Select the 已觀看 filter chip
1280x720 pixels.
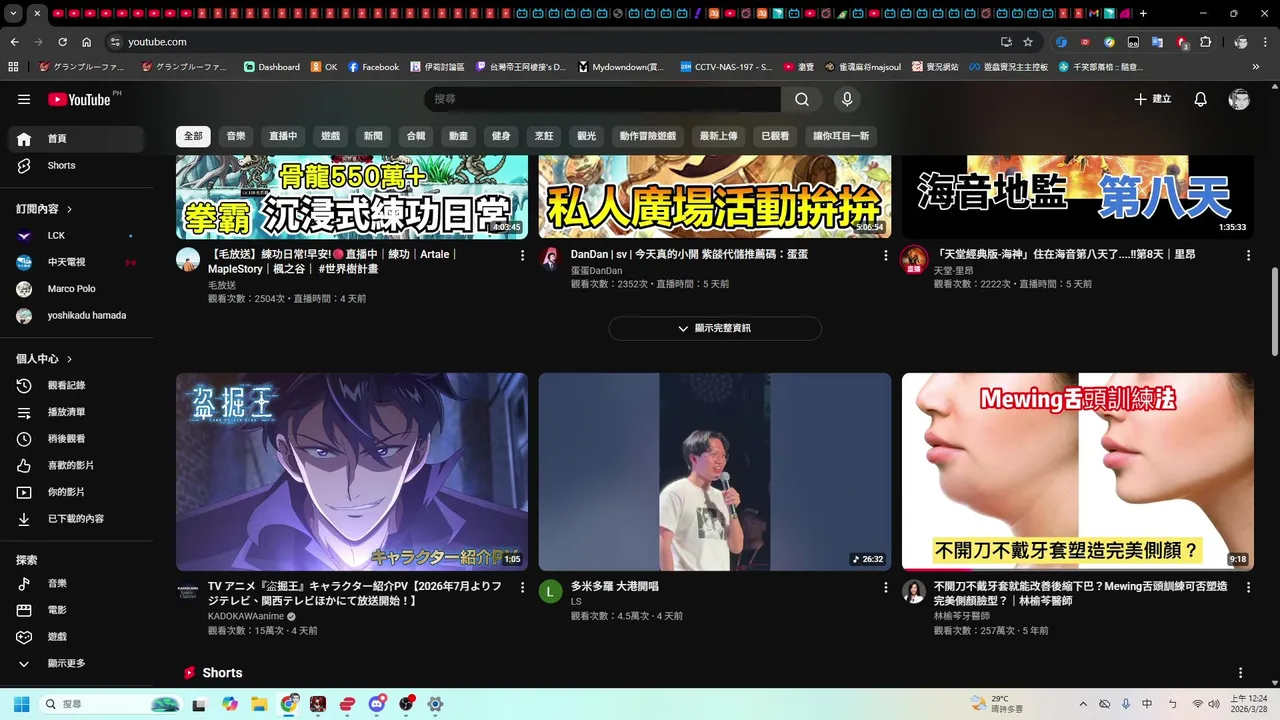pos(775,136)
